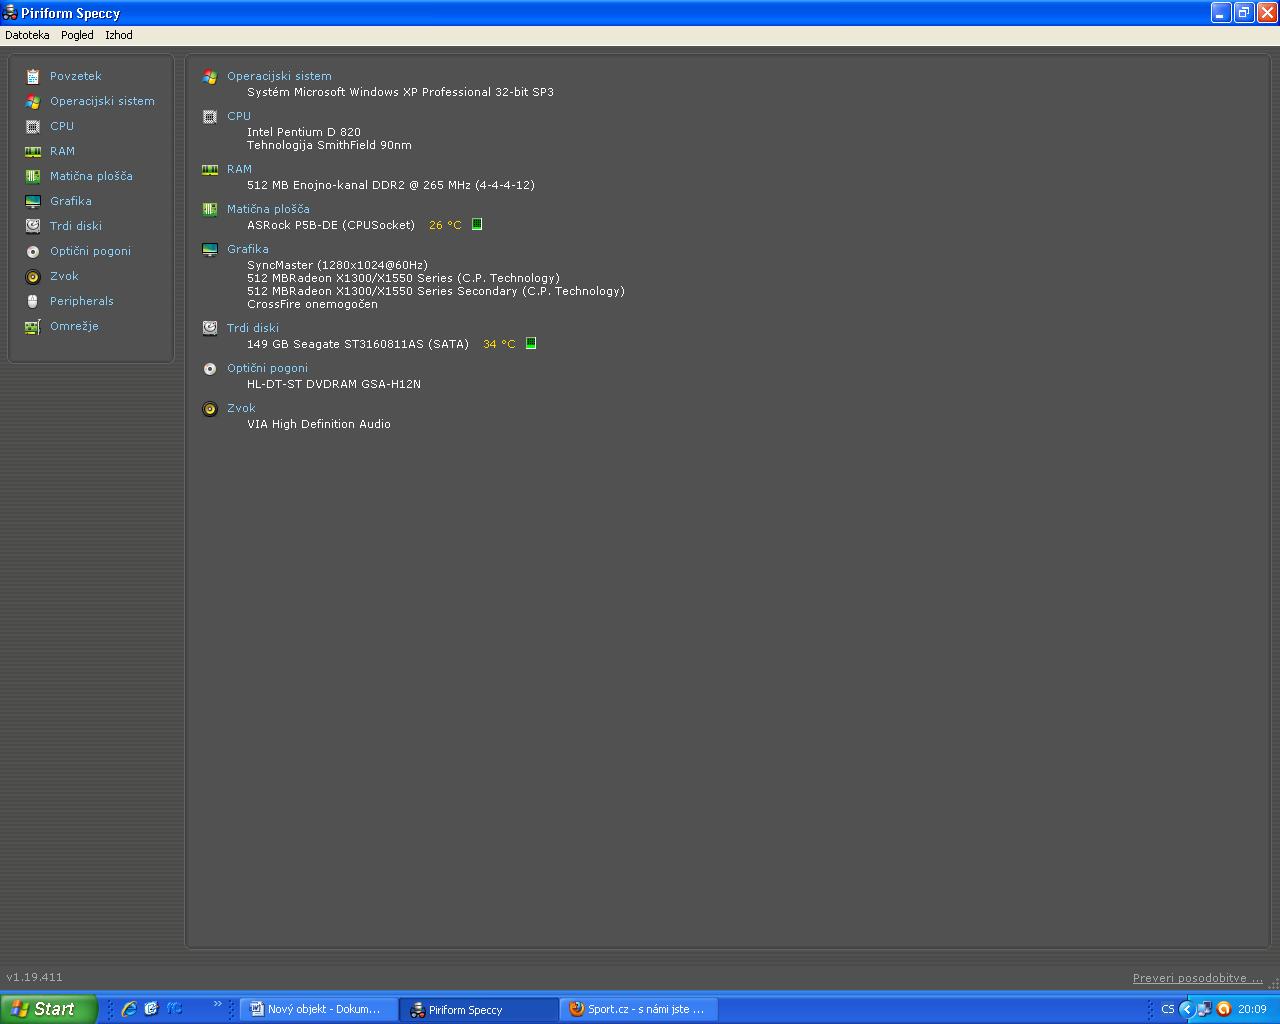Viewport: 1280px width, 1024px height.
Task: Click the HL-DT-ST DVDRAM GSA-H12N text
Action: (334, 384)
